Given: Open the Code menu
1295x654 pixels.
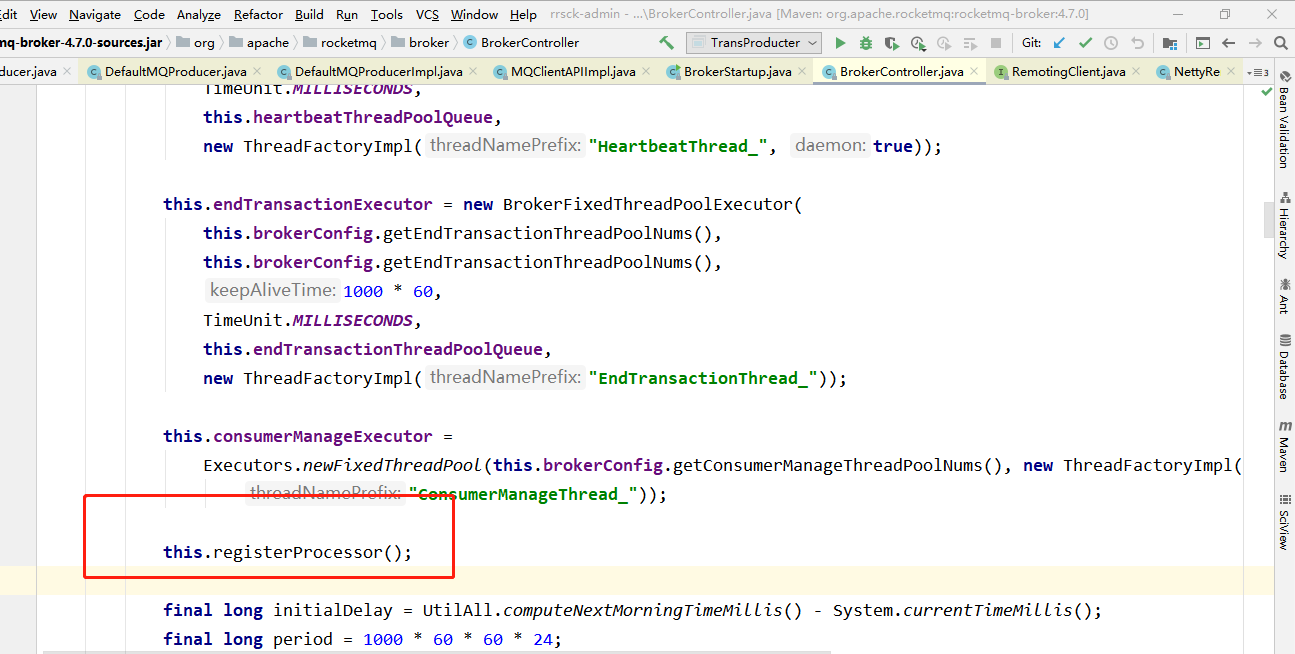Looking at the screenshot, I should [x=149, y=14].
